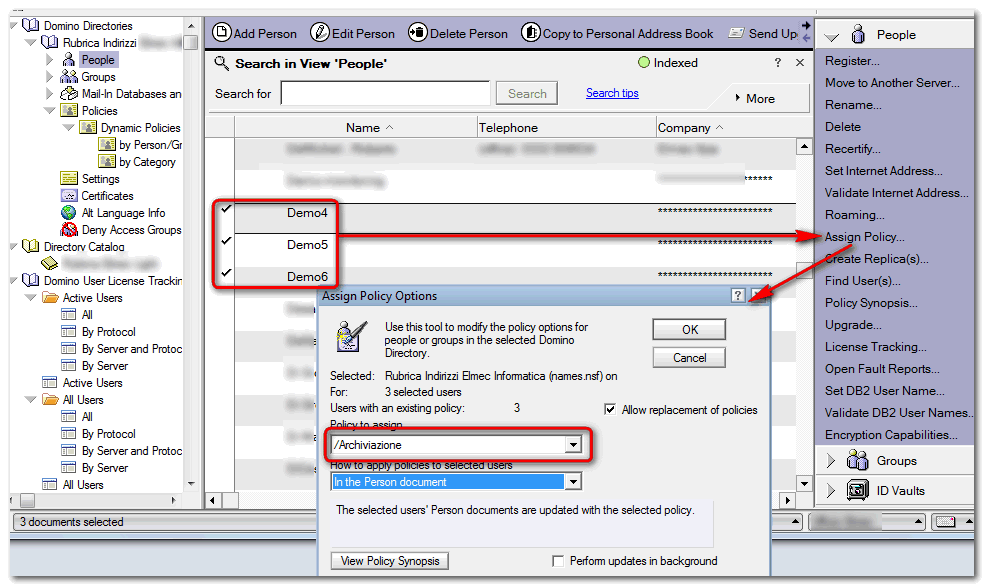
Task: Click the Deny Access Groups icon
Action: pyautogui.click(x=68, y=229)
